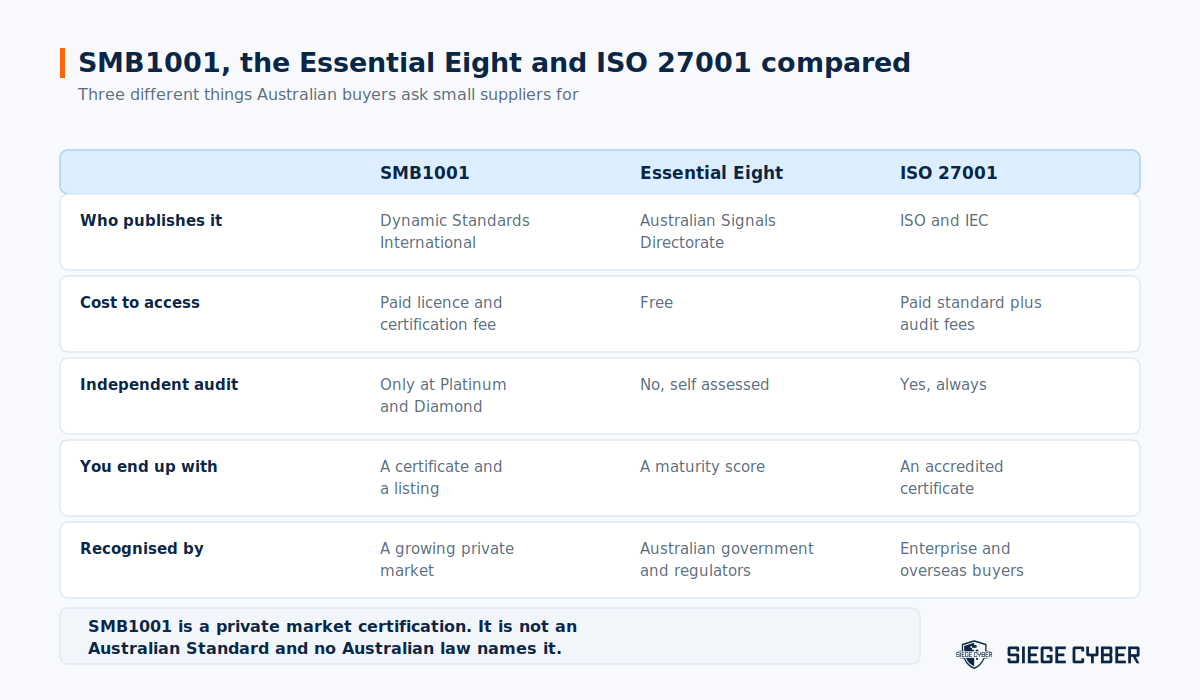Viewport: 1200px width, 700px height.
Task: Click 'Only at Platinum and Diamond' cell
Action: coord(443,396)
